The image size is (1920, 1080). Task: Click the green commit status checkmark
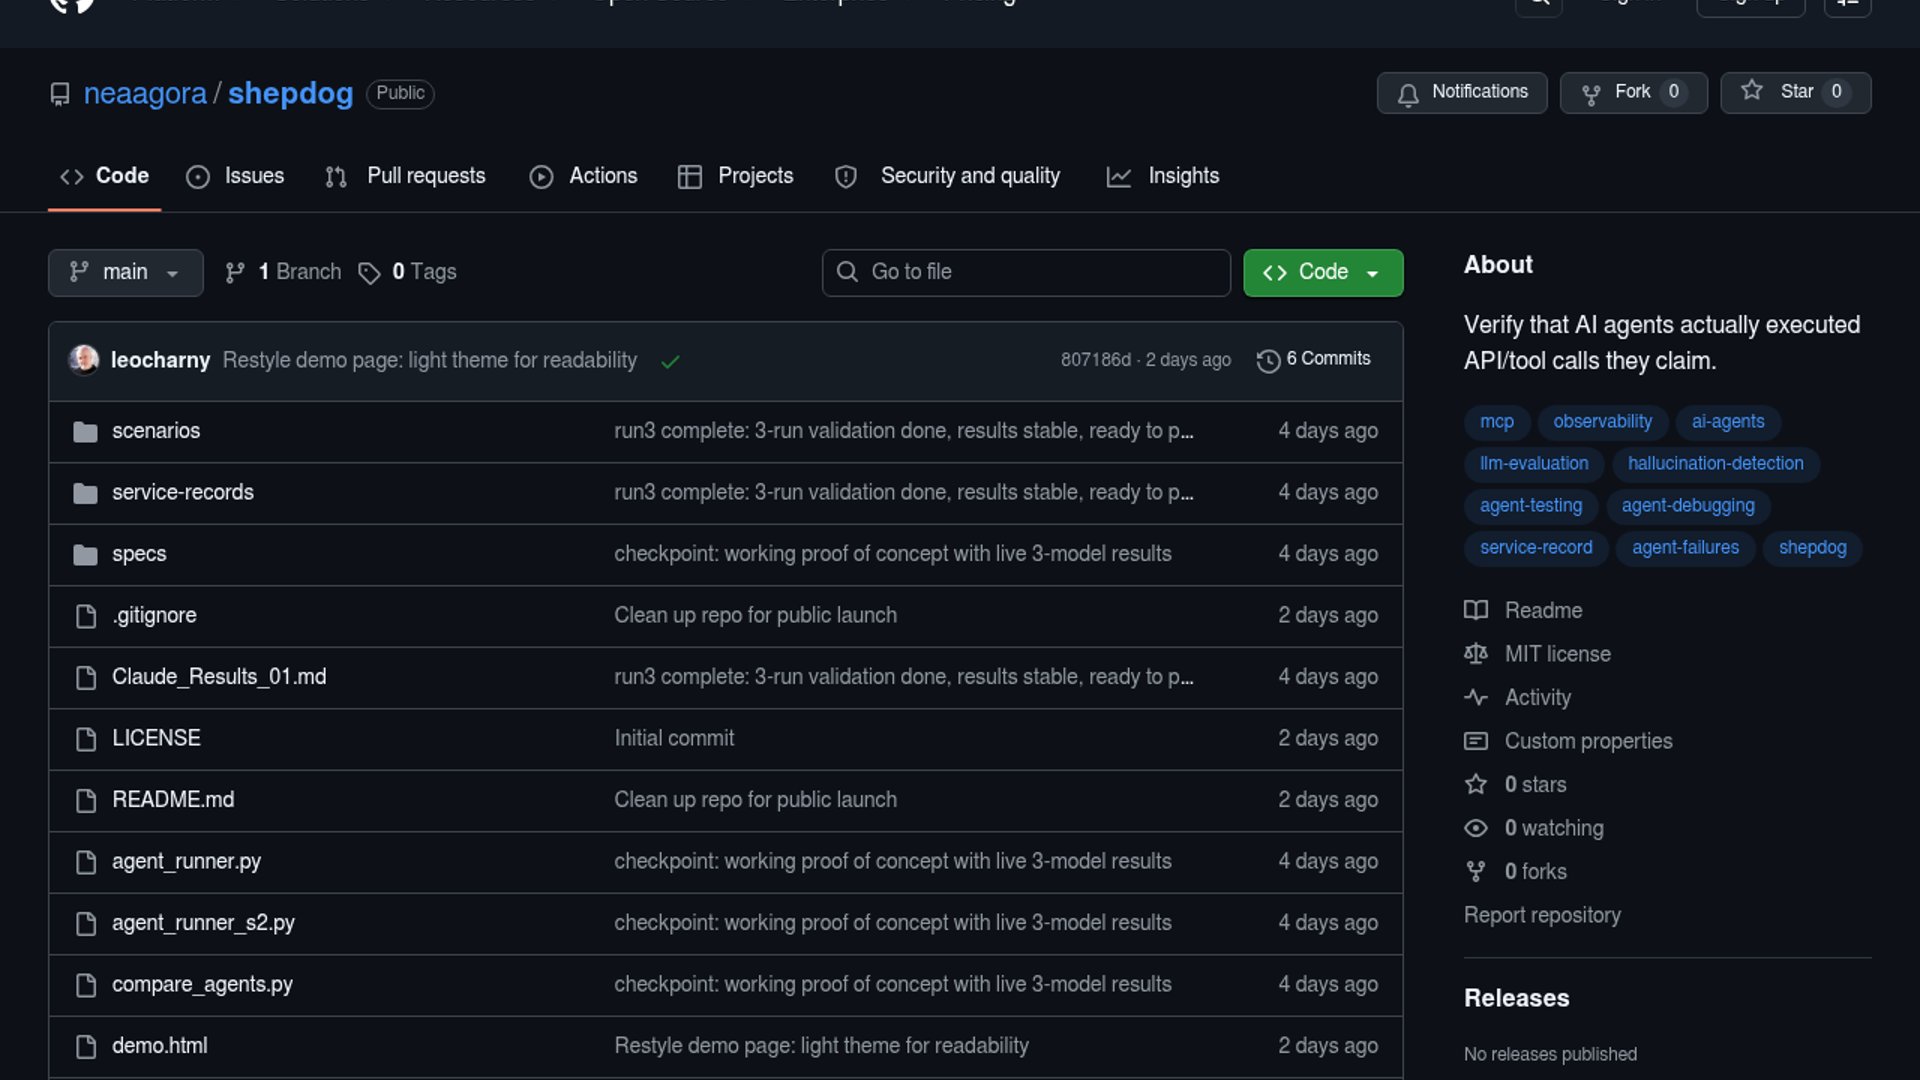670,361
